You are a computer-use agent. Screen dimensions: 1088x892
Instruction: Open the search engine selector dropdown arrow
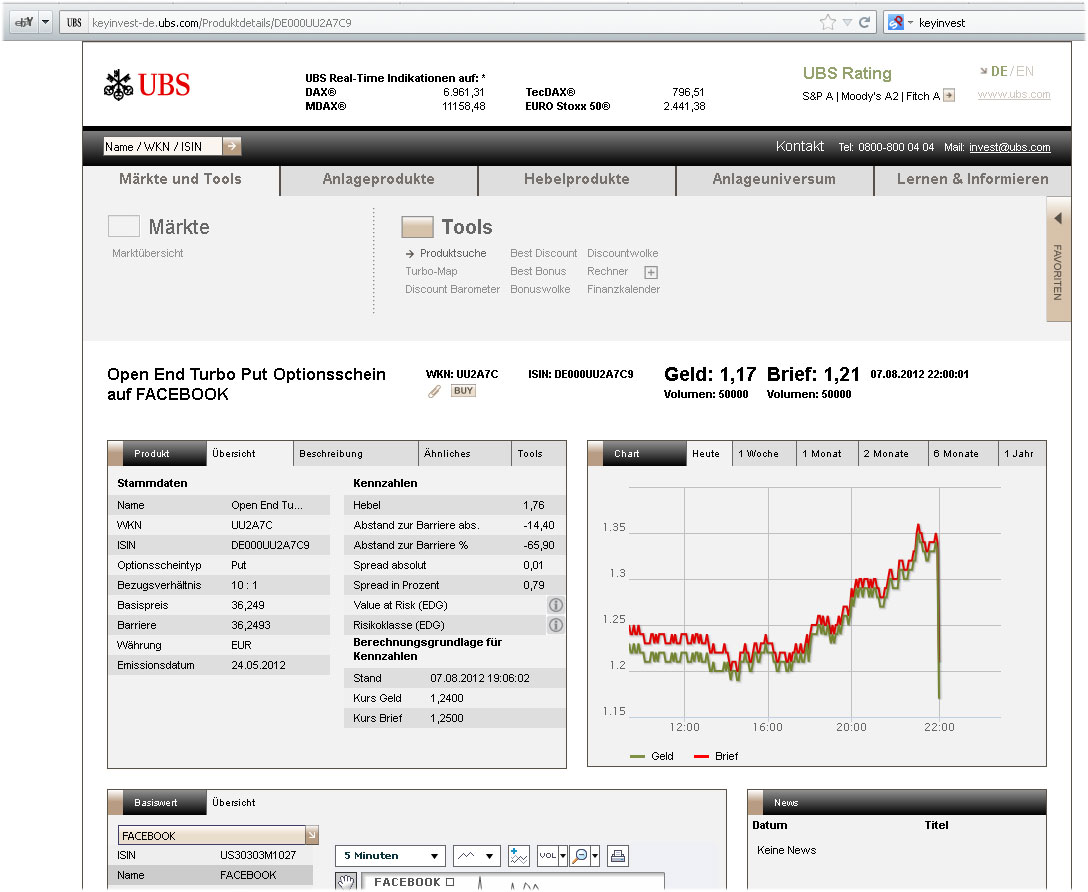pyautogui.click(x=910, y=22)
